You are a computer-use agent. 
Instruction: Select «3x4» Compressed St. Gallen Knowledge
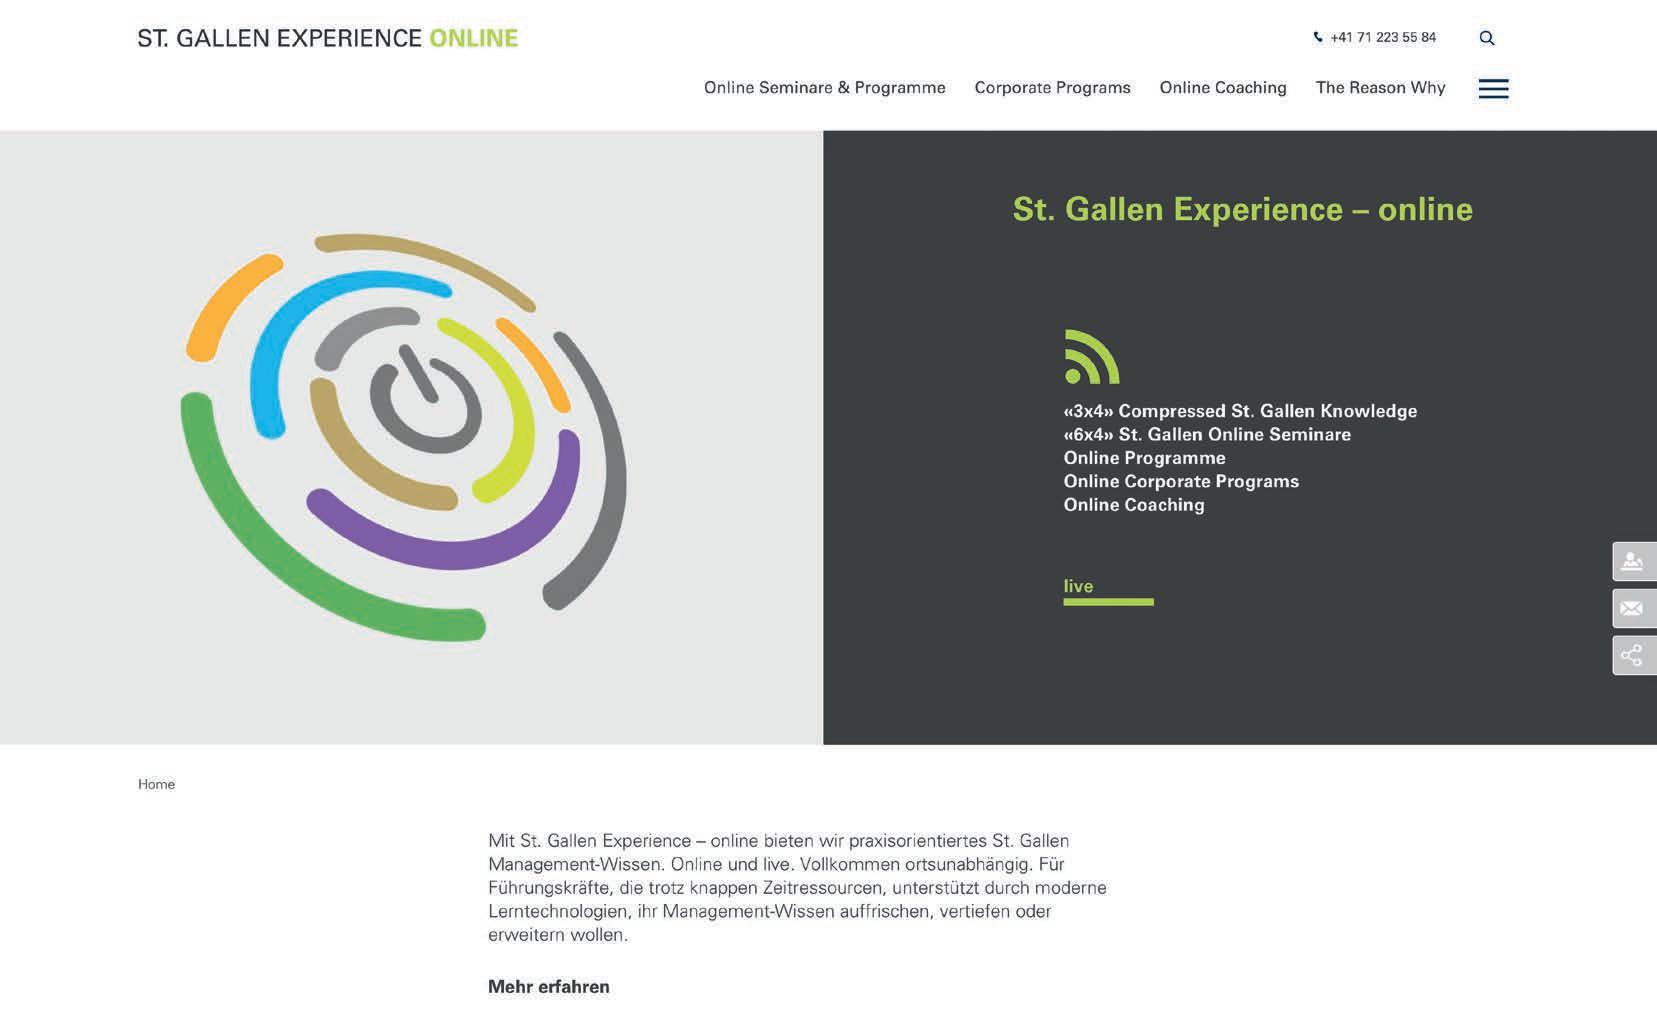click(x=1240, y=411)
